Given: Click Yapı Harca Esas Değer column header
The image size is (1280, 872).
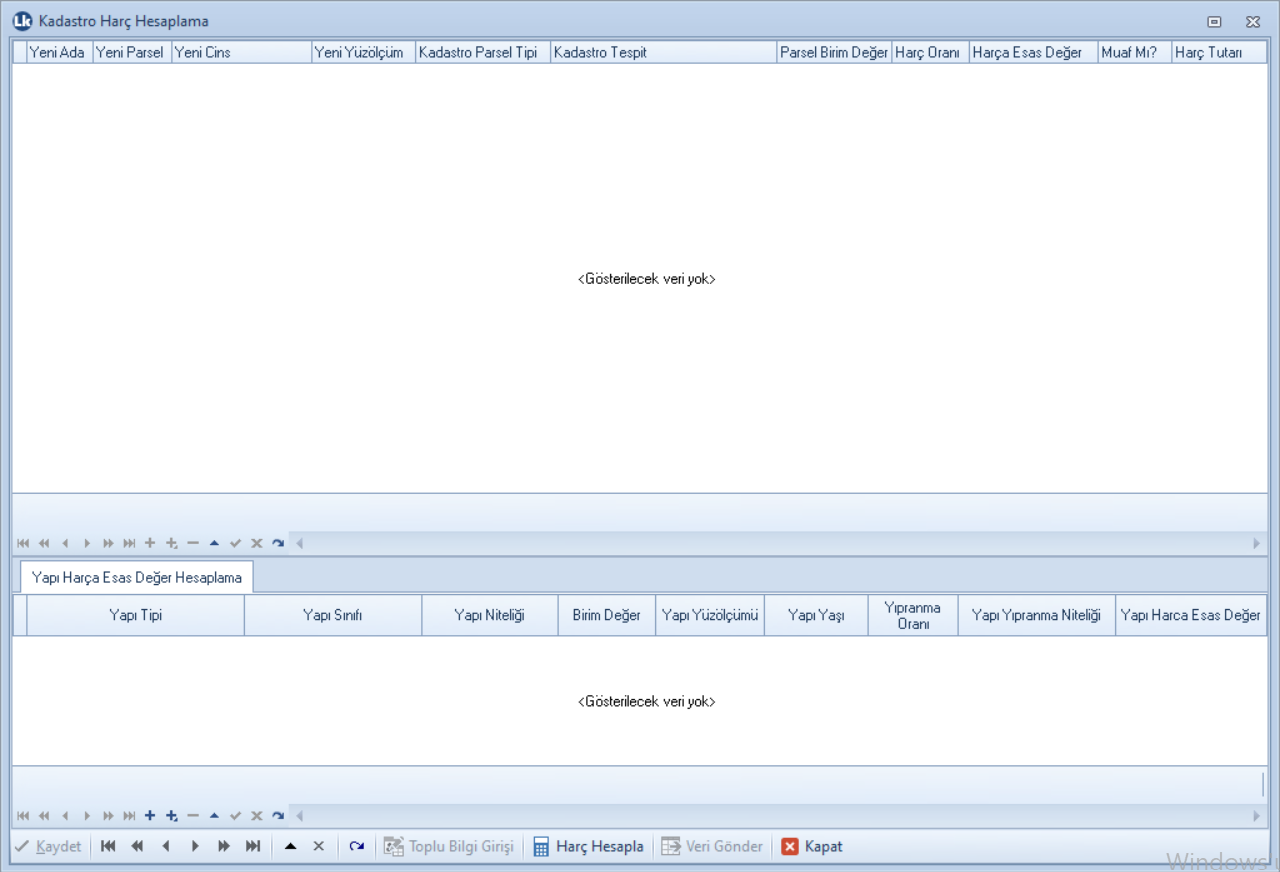Looking at the screenshot, I should coord(1191,615).
